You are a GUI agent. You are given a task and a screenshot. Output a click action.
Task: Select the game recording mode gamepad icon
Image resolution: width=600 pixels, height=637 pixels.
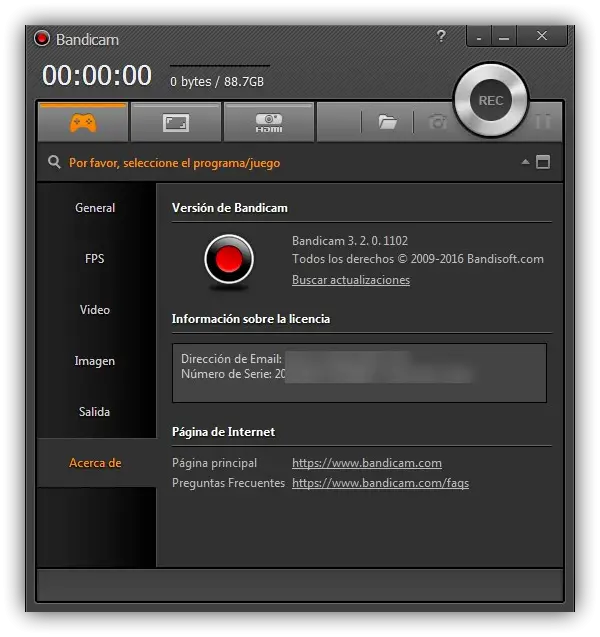[83, 123]
